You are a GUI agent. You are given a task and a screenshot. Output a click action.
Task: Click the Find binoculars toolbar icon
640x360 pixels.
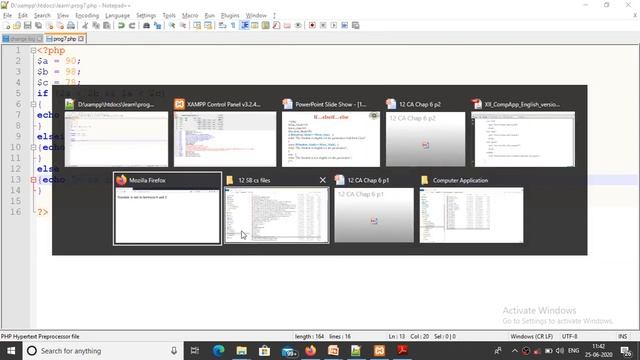(146, 25)
